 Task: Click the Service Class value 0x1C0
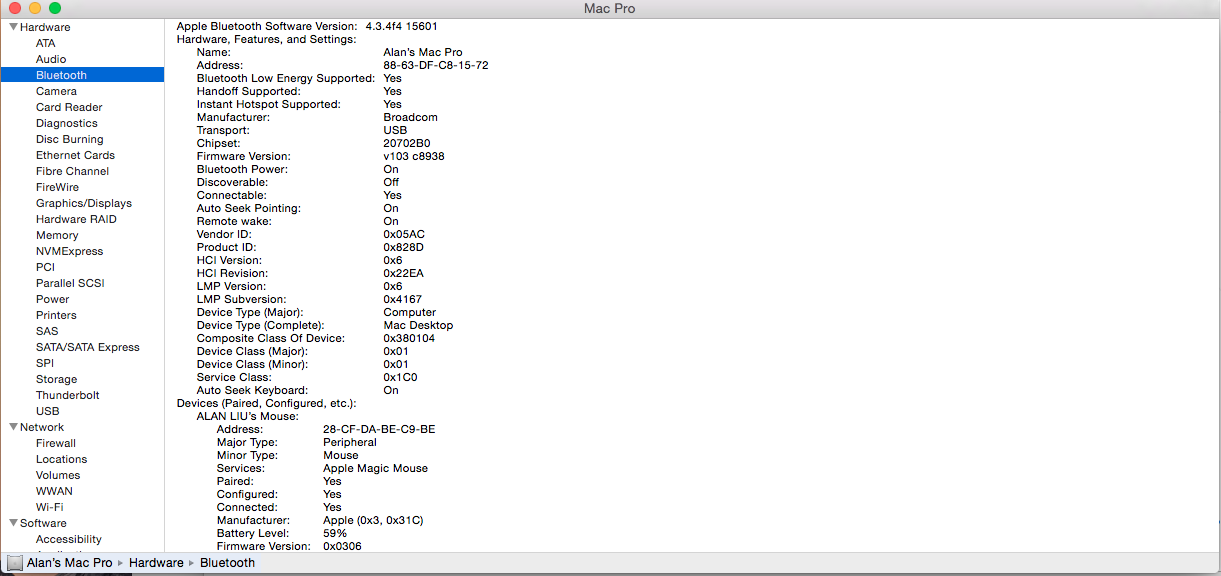[401, 377]
